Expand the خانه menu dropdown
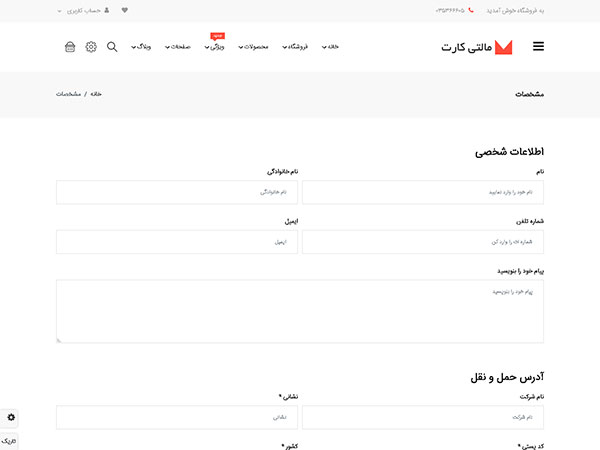The width and height of the screenshot is (600, 450). [331, 47]
